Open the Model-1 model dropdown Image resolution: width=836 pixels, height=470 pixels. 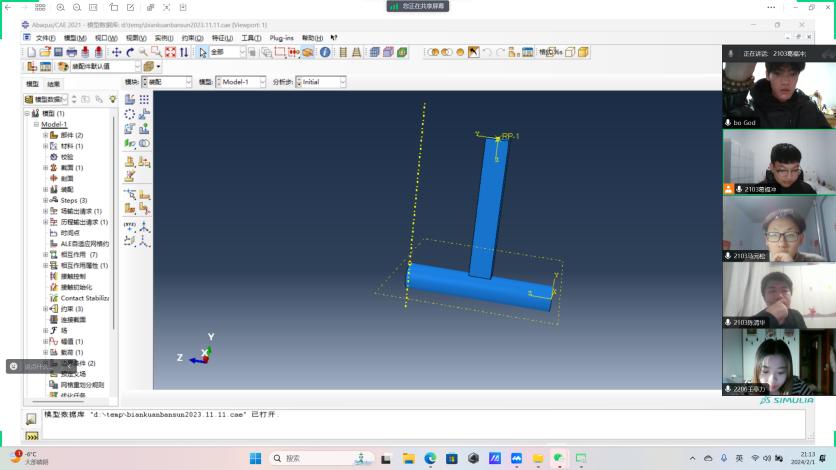(242, 82)
